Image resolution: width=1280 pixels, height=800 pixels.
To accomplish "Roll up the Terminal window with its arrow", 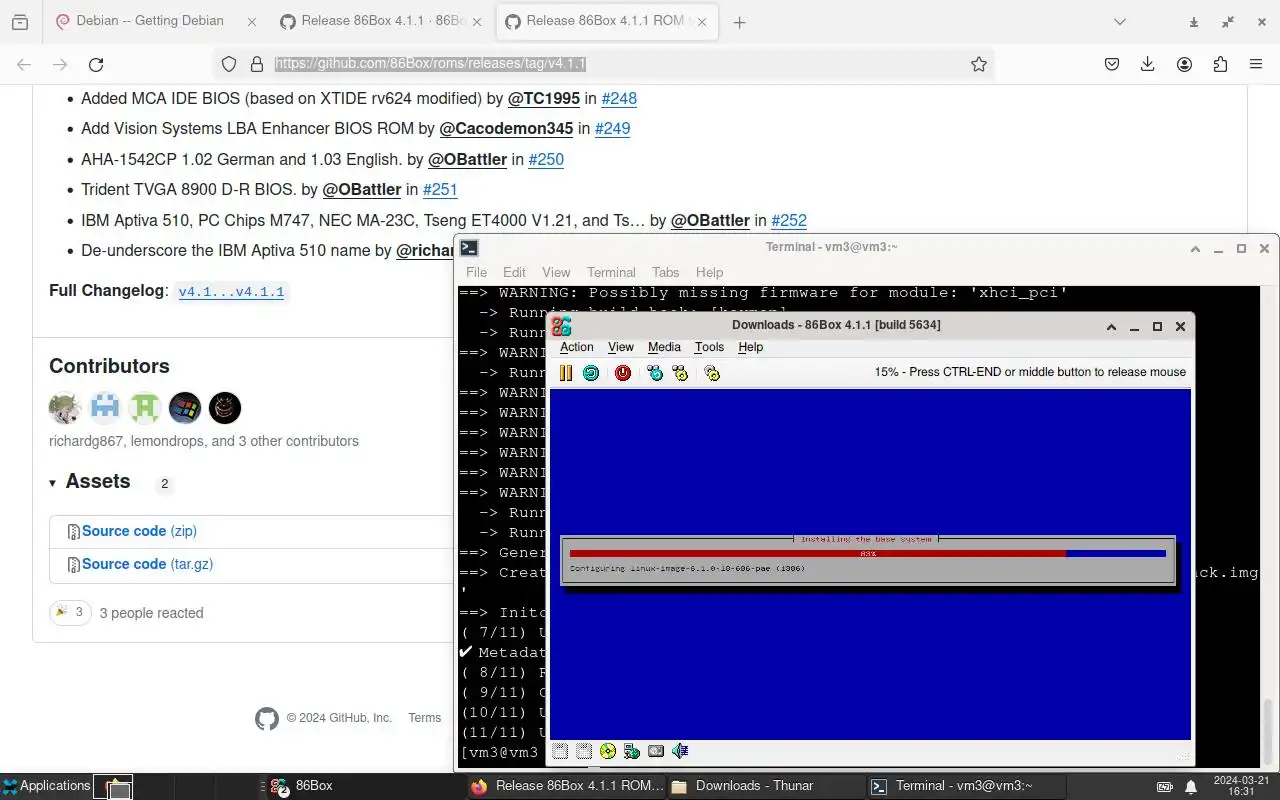I will 1195,248.
